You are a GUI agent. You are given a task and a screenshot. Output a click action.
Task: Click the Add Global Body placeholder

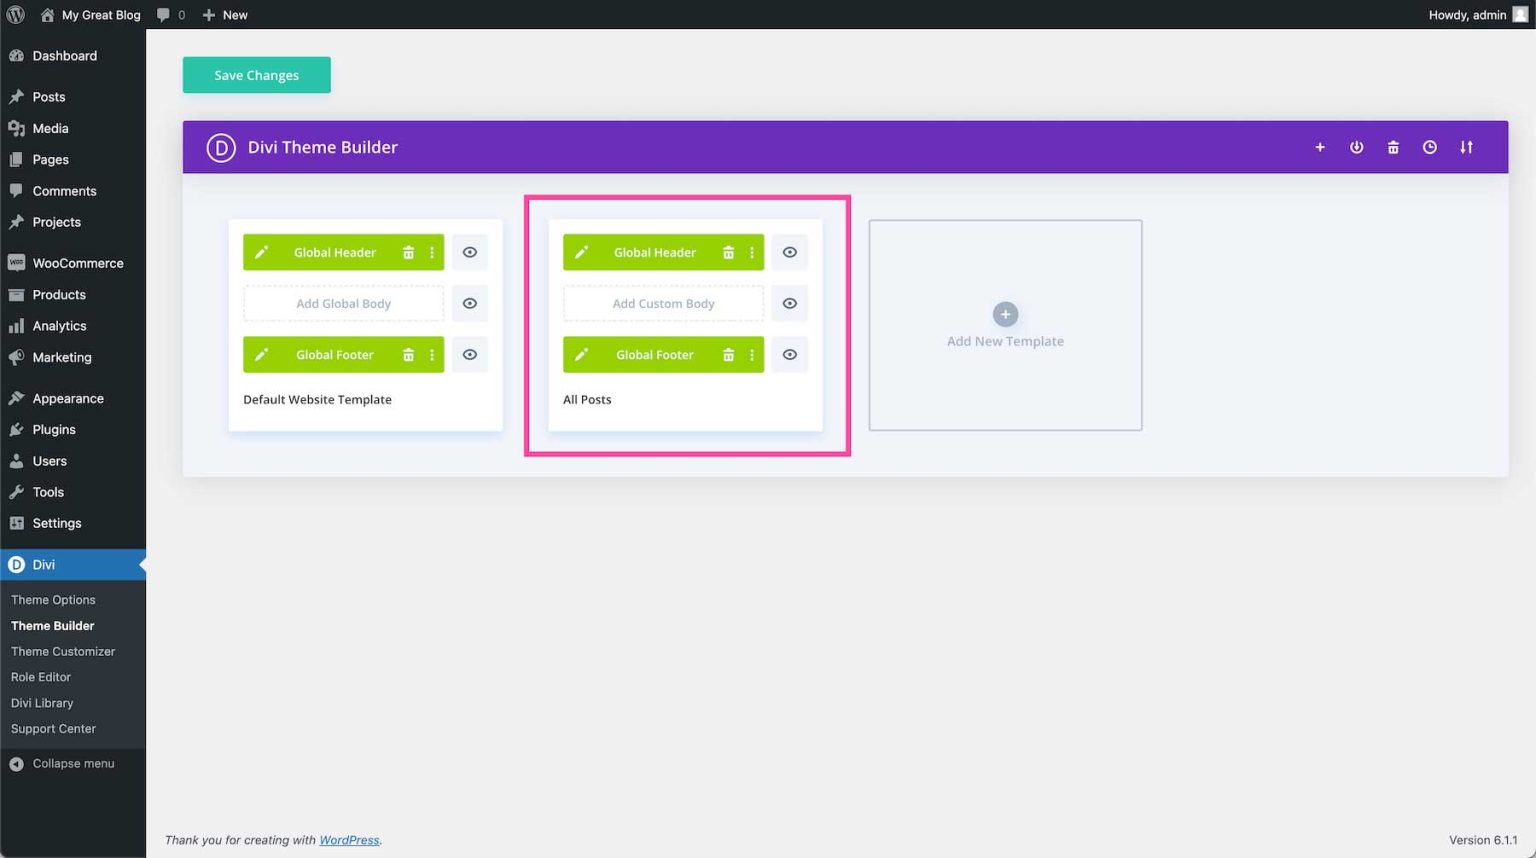point(343,303)
